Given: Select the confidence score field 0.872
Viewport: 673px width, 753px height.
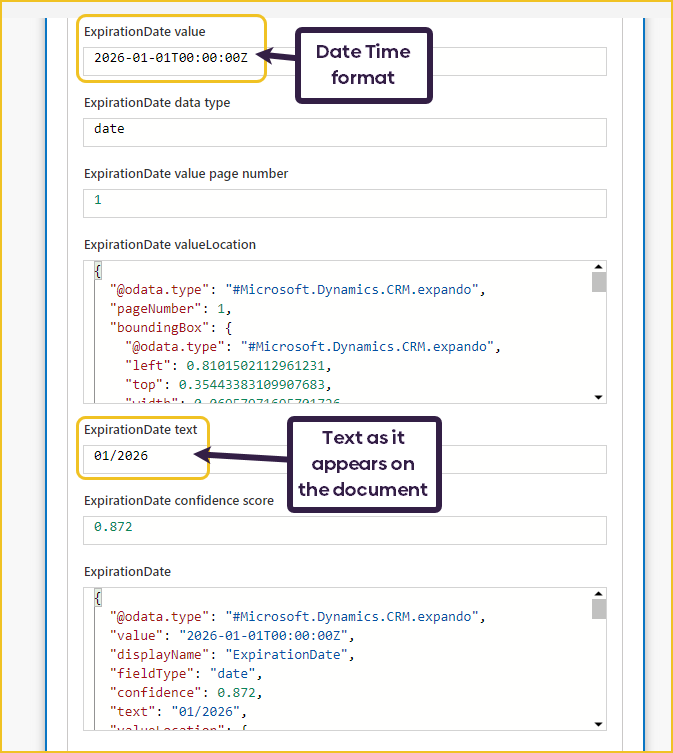Looking at the screenshot, I should [x=344, y=530].
